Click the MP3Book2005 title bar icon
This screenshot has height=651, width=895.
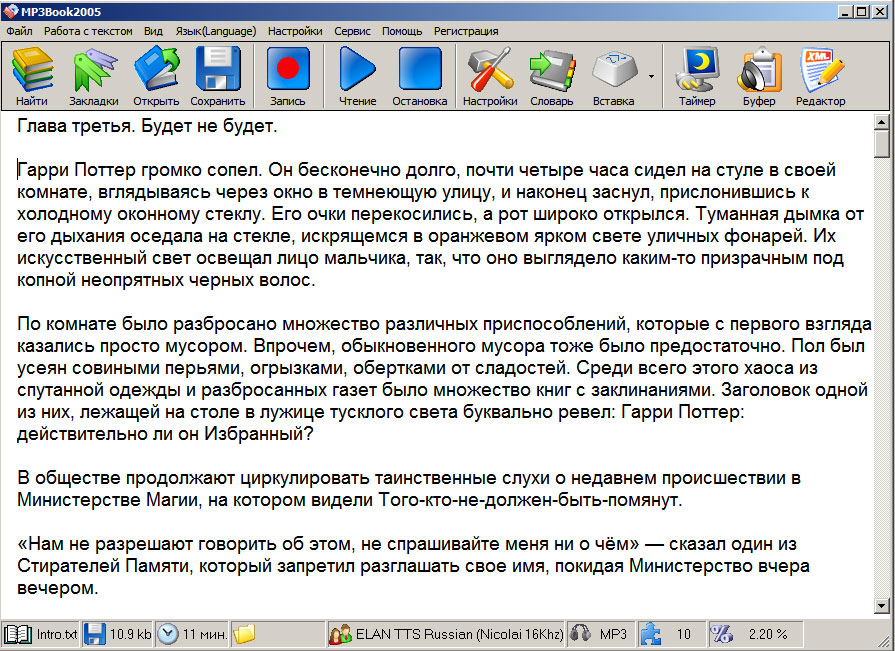point(10,11)
